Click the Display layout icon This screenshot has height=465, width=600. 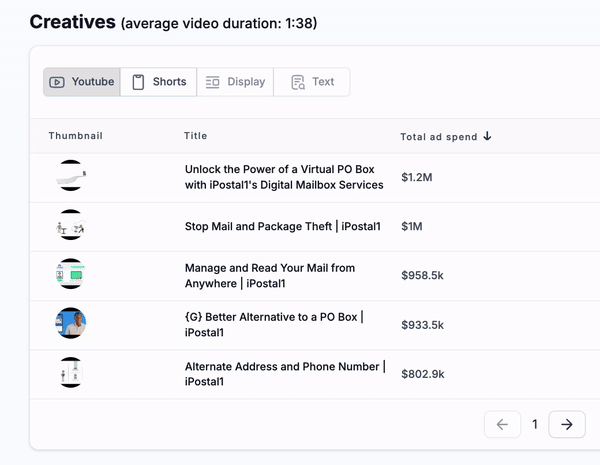coord(212,82)
